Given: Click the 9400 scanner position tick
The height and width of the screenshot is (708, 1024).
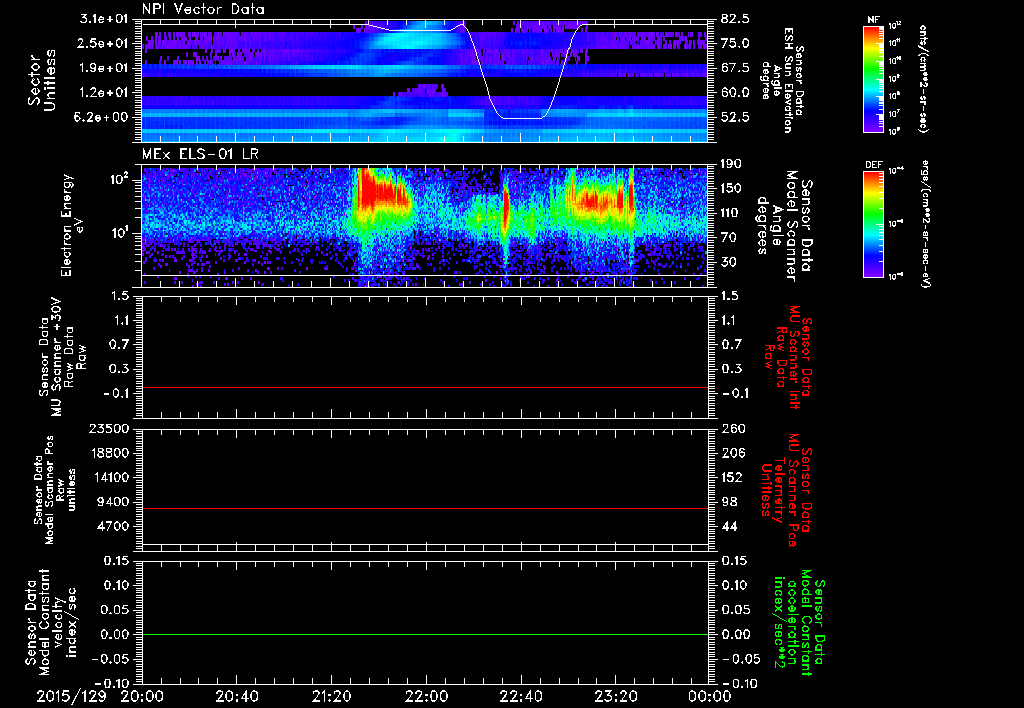Looking at the screenshot, I should (114, 502).
